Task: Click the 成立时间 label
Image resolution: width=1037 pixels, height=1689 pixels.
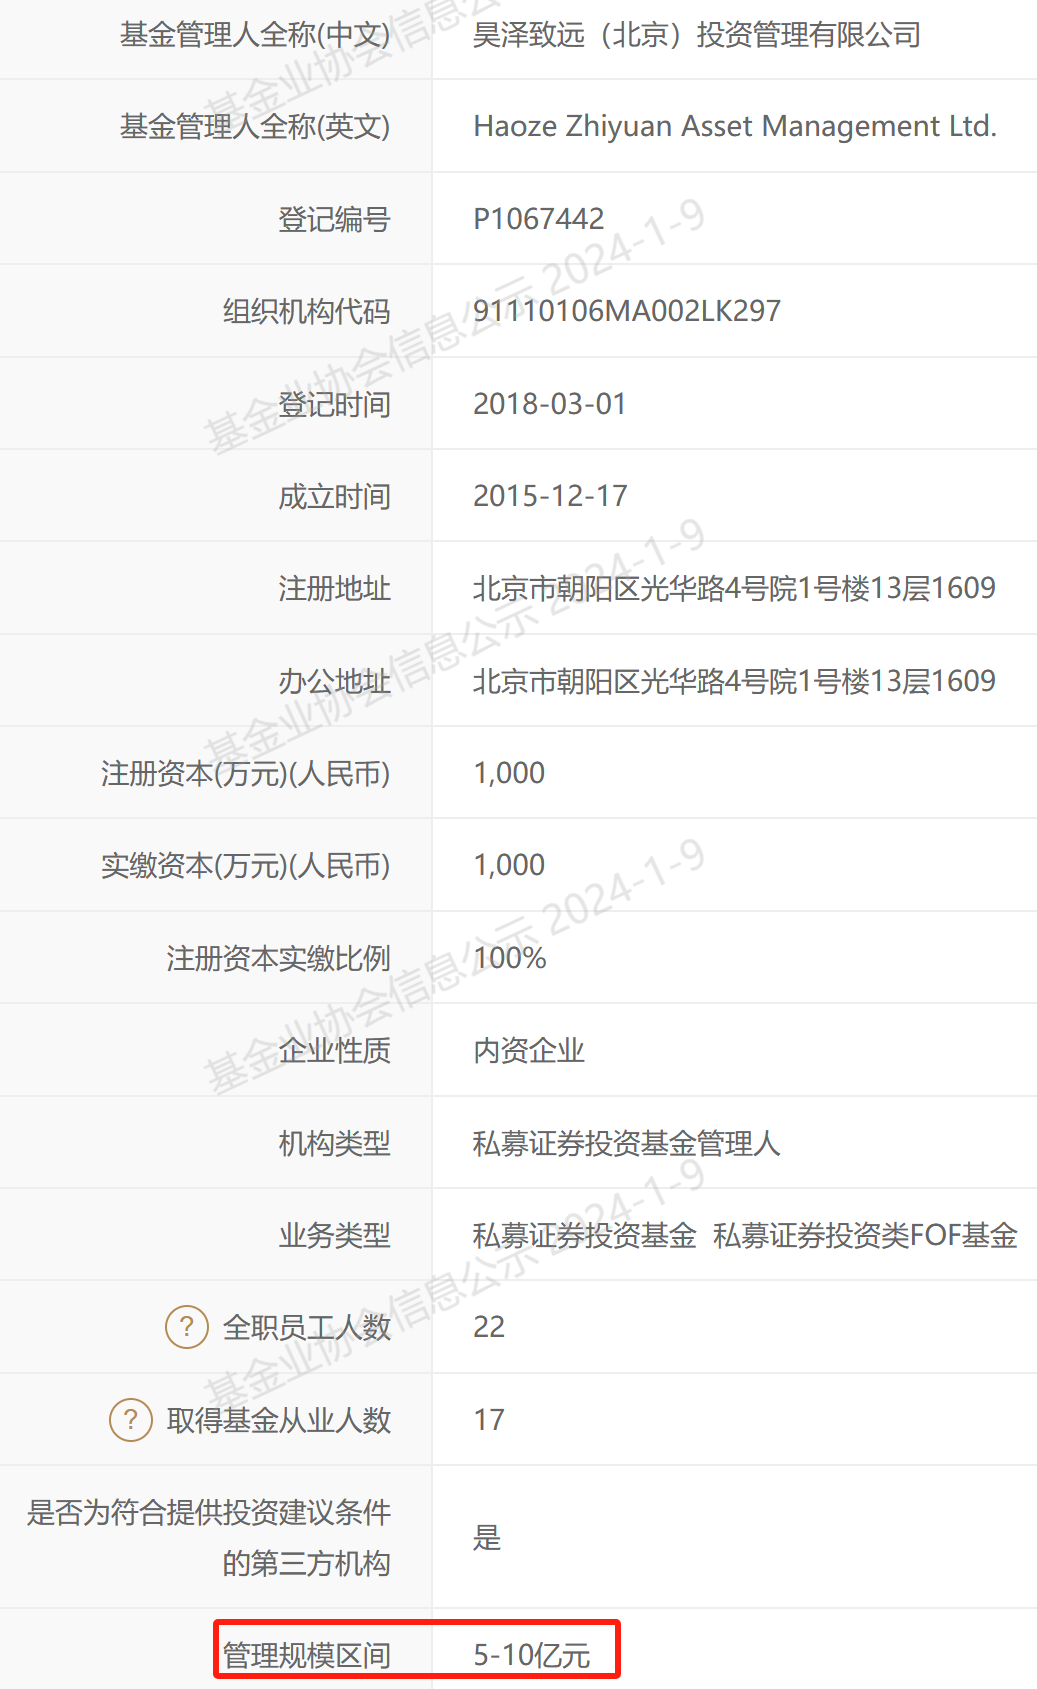Action: 334,496
